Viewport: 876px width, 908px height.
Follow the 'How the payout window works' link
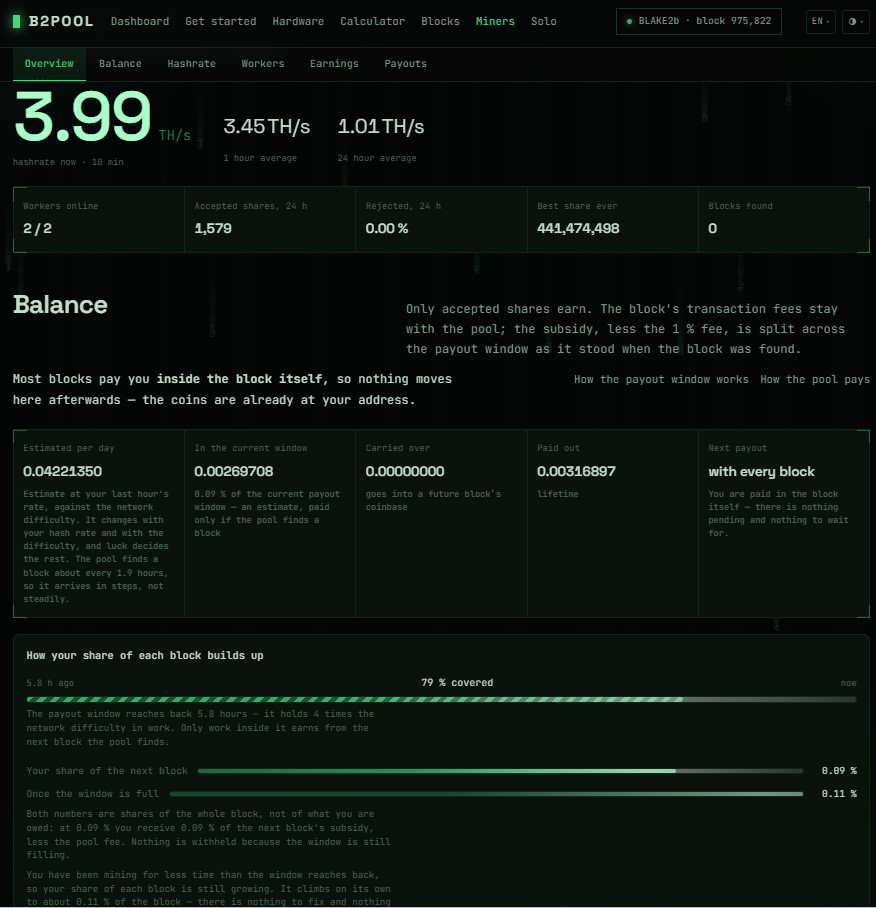click(x=661, y=379)
